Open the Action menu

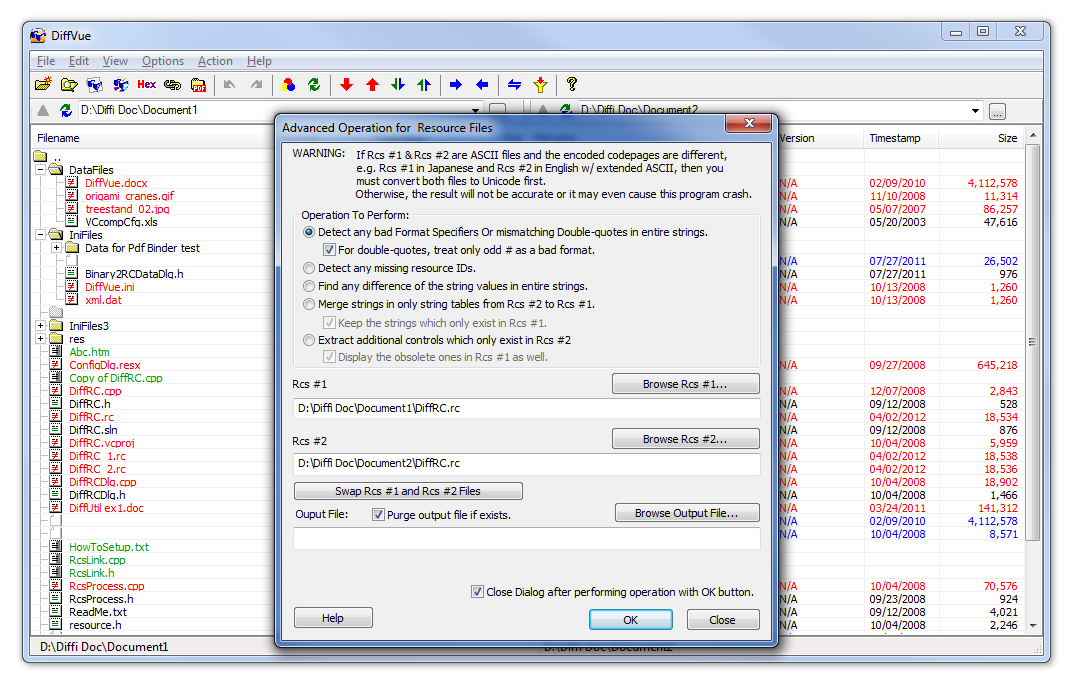pos(215,61)
